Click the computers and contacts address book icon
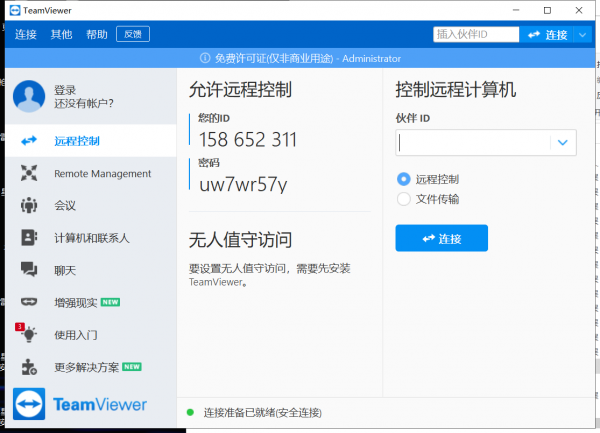The height and width of the screenshot is (433, 600). pos(29,238)
